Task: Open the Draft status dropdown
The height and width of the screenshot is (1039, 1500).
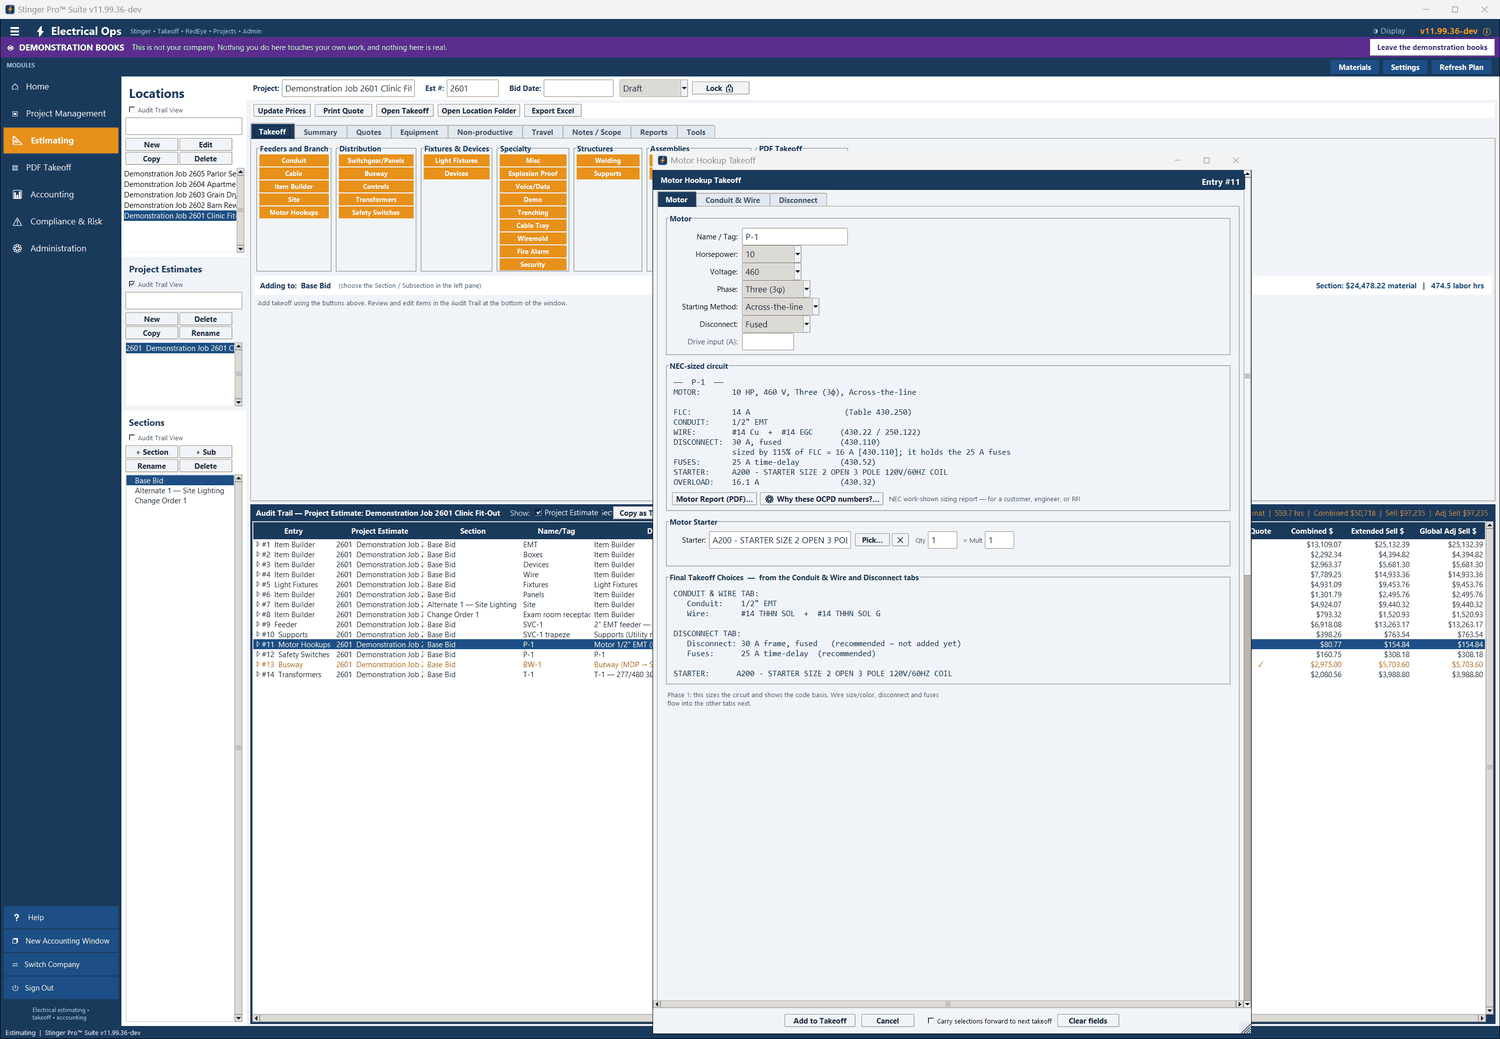Action: [x=684, y=88]
